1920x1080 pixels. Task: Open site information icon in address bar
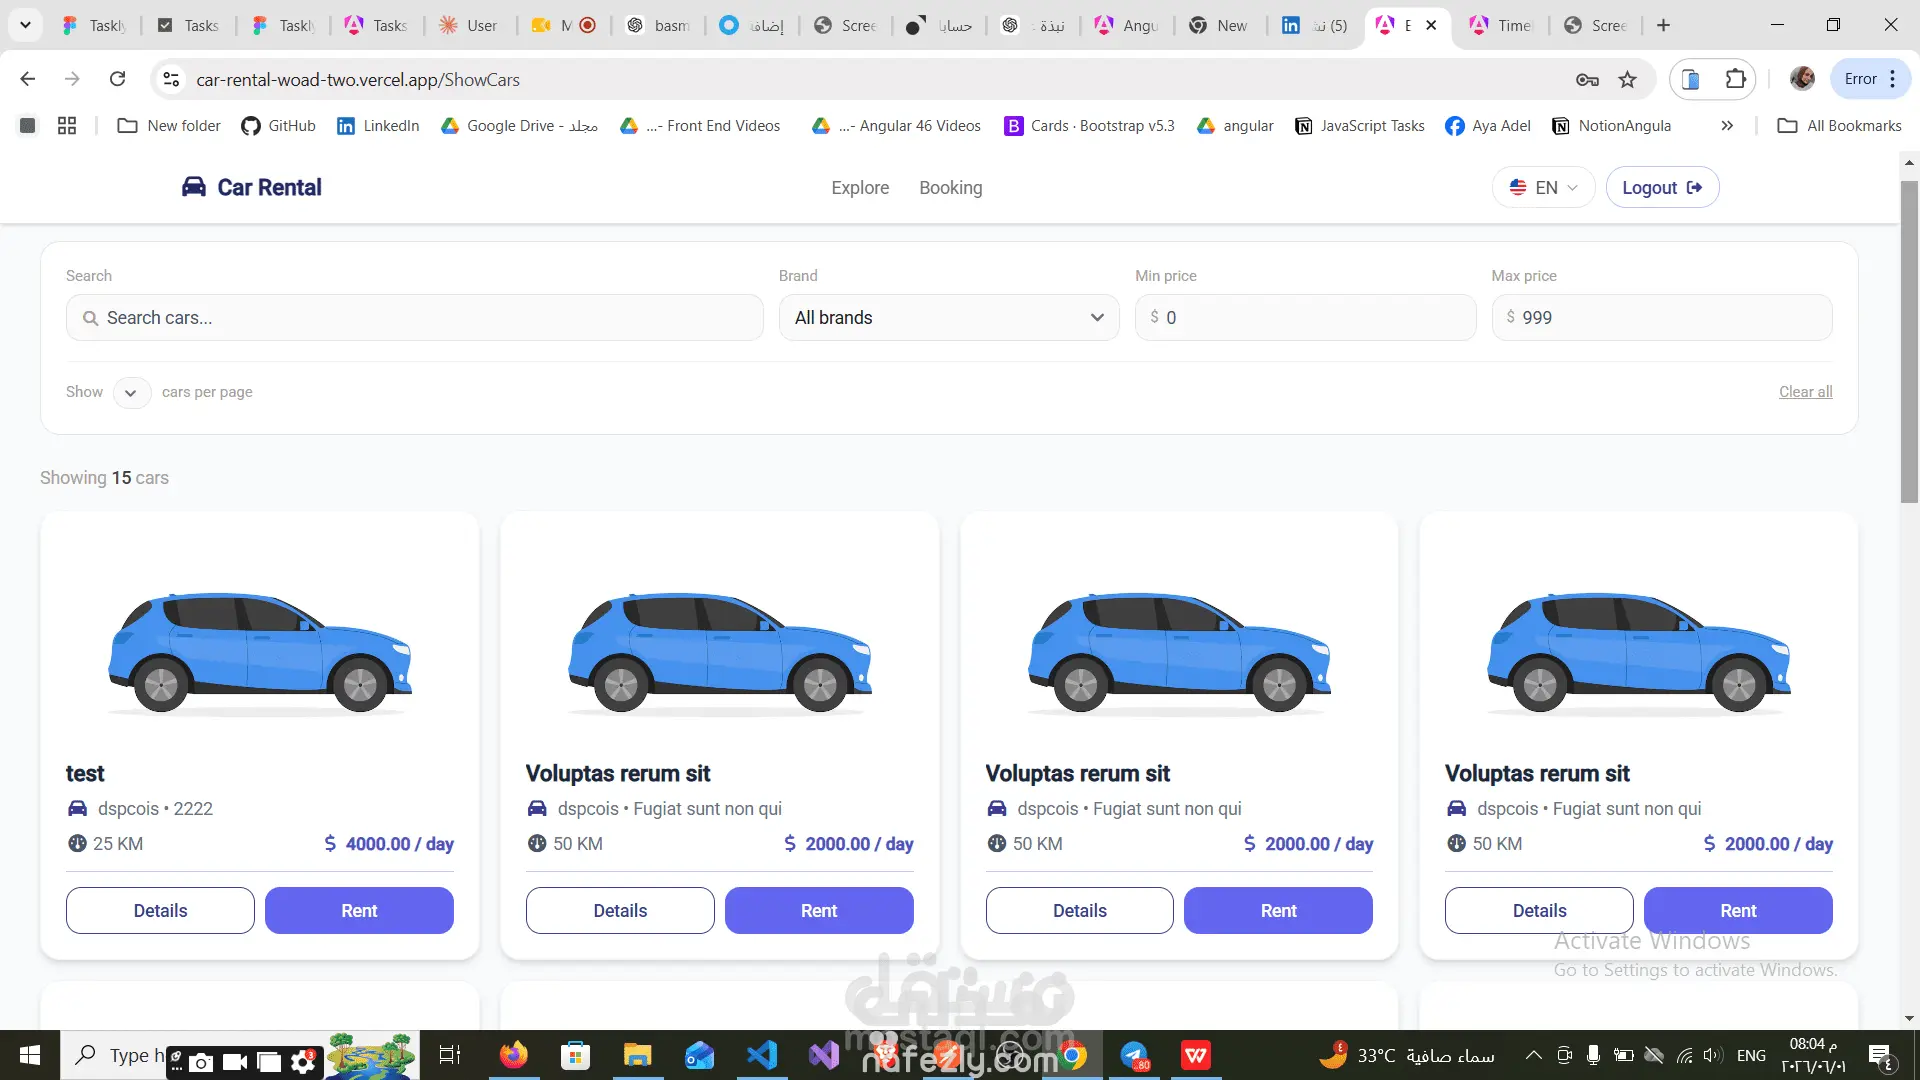[172, 79]
